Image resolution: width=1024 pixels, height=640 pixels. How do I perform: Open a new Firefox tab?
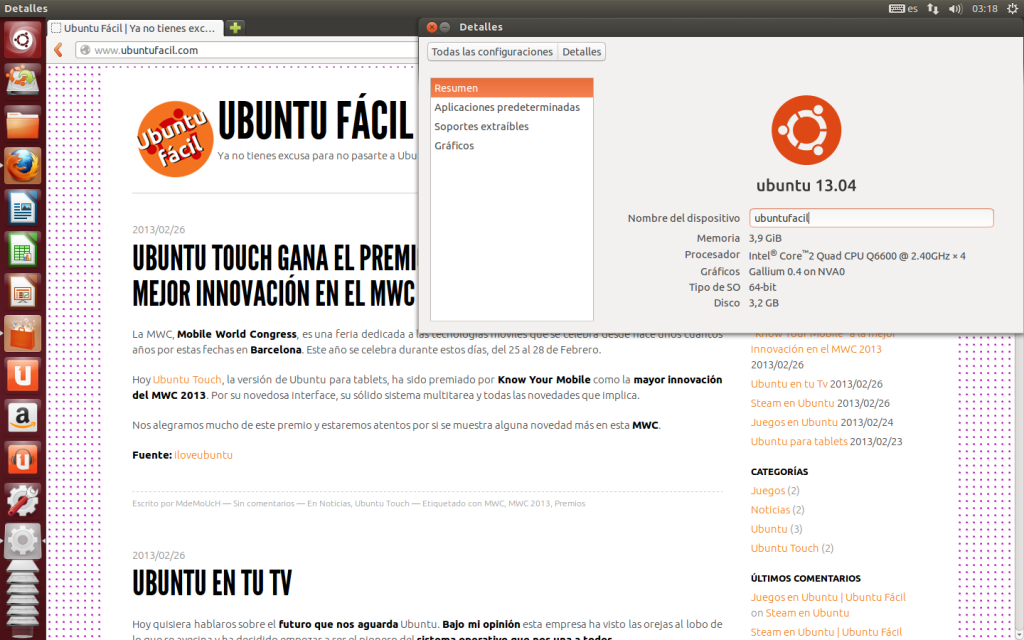[235, 27]
